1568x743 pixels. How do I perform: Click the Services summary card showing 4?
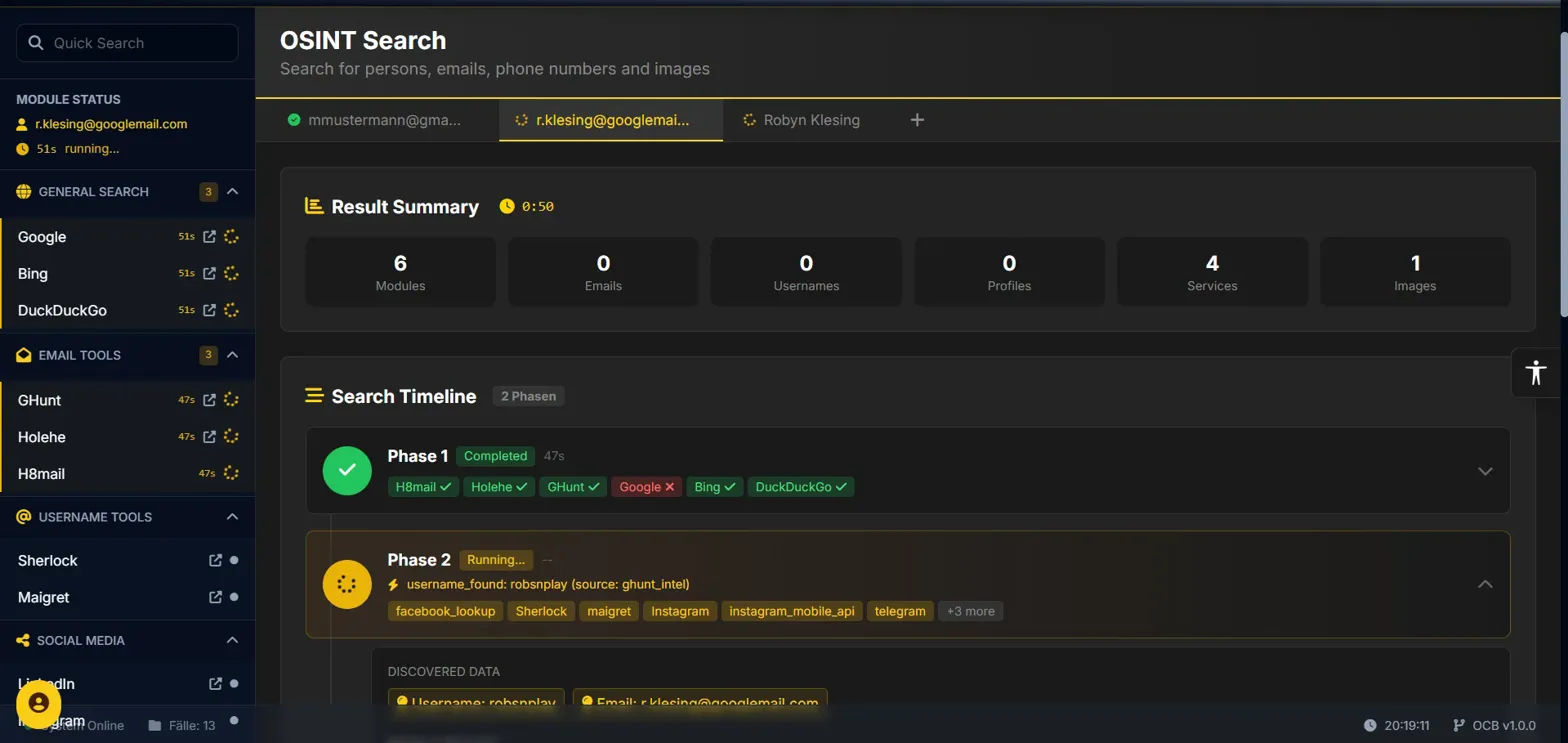(x=1212, y=272)
